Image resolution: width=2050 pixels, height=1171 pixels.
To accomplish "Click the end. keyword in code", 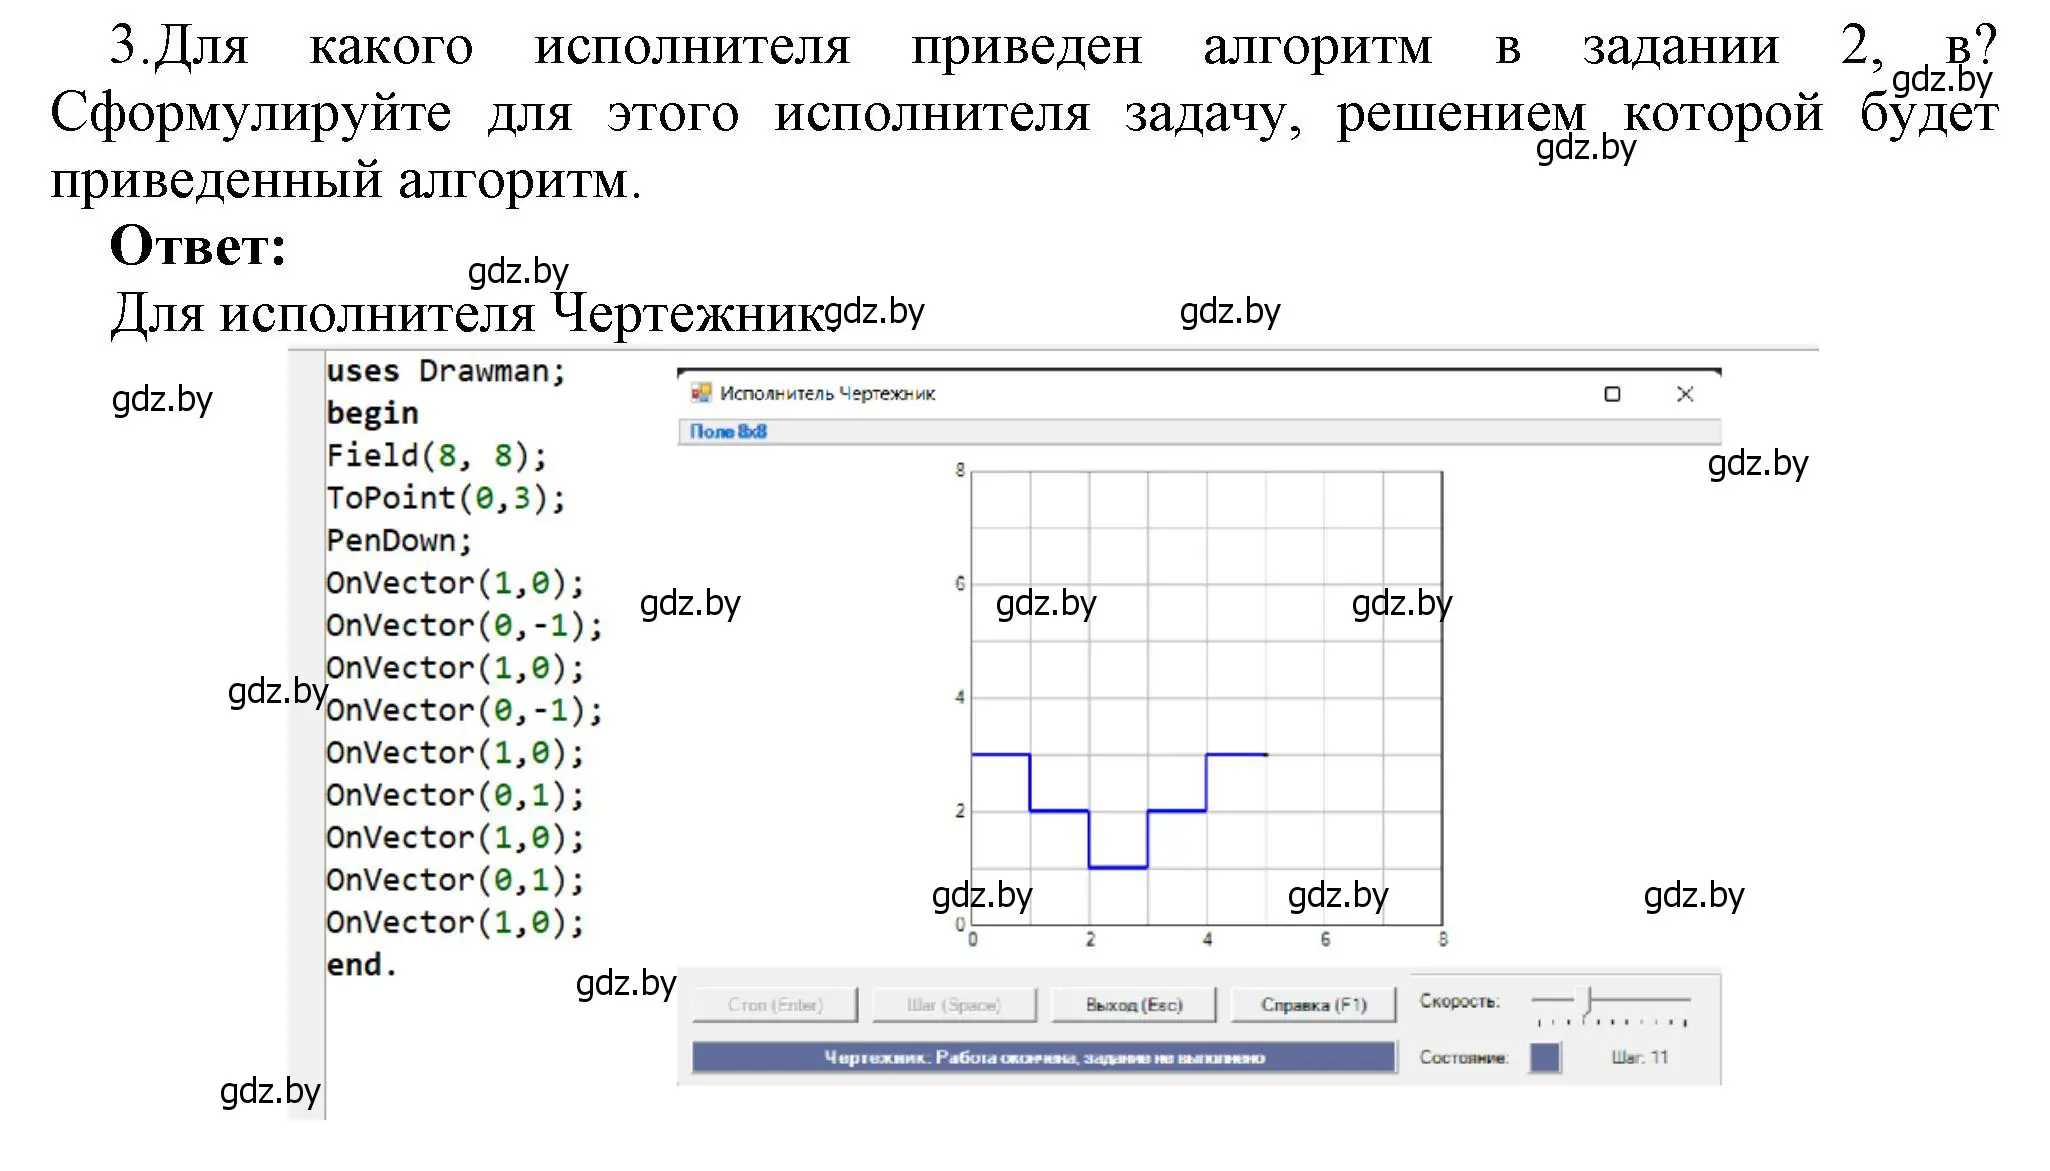I will pos(361,965).
